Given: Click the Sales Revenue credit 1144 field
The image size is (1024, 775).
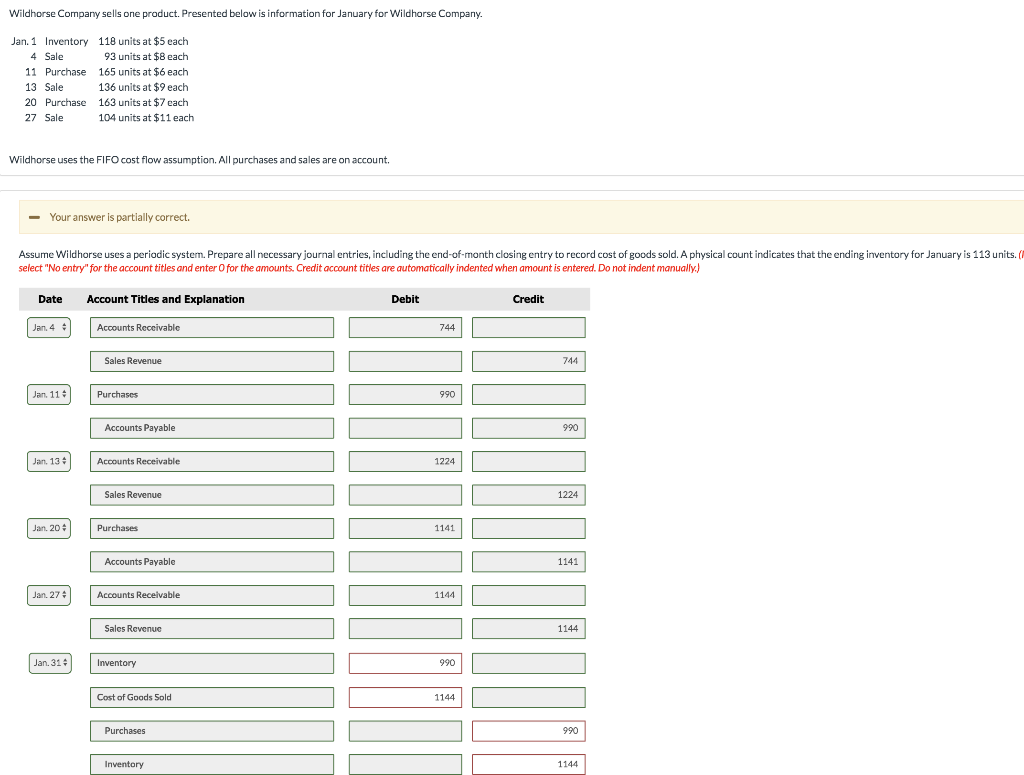Looking at the screenshot, I should pos(528,629).
